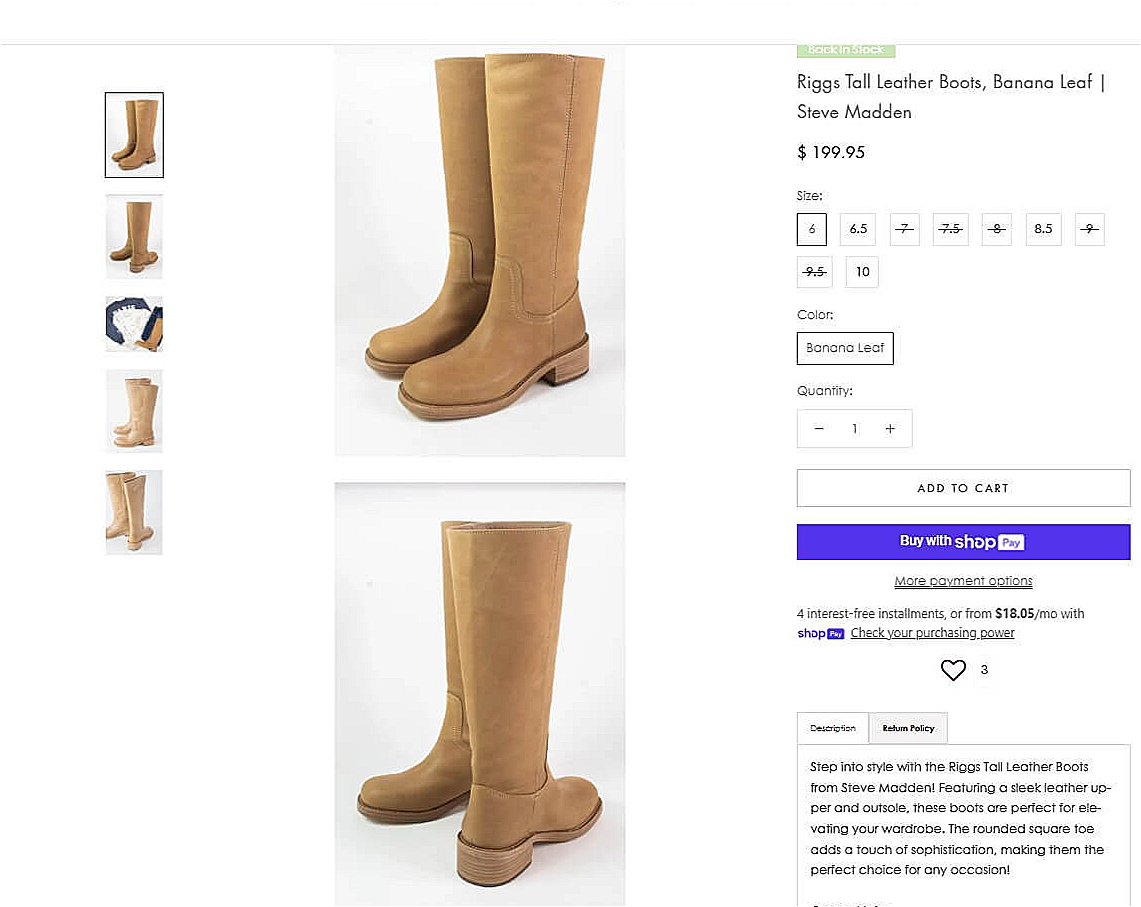Open the main front-view boots image
This screenshot has width=1141, height=907.
point(480,251)
